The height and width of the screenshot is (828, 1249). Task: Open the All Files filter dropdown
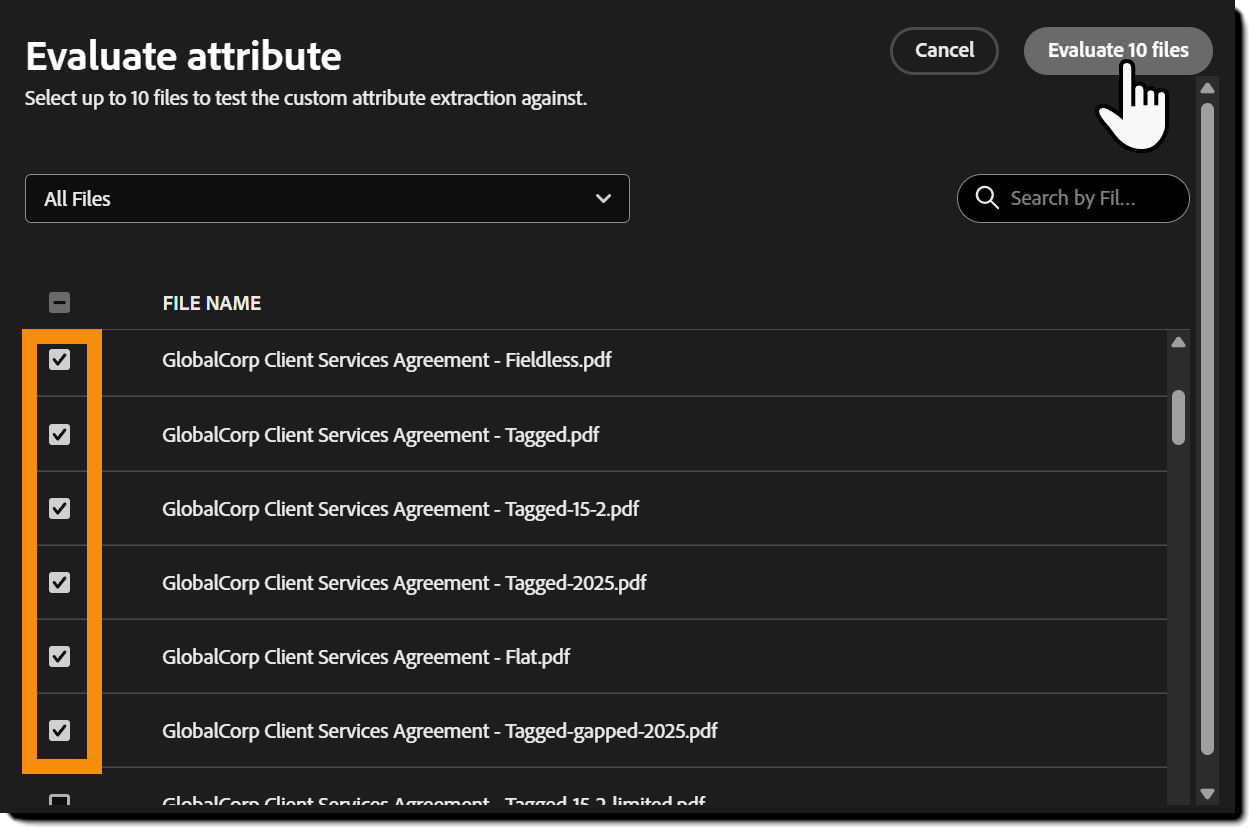point(327,199)
